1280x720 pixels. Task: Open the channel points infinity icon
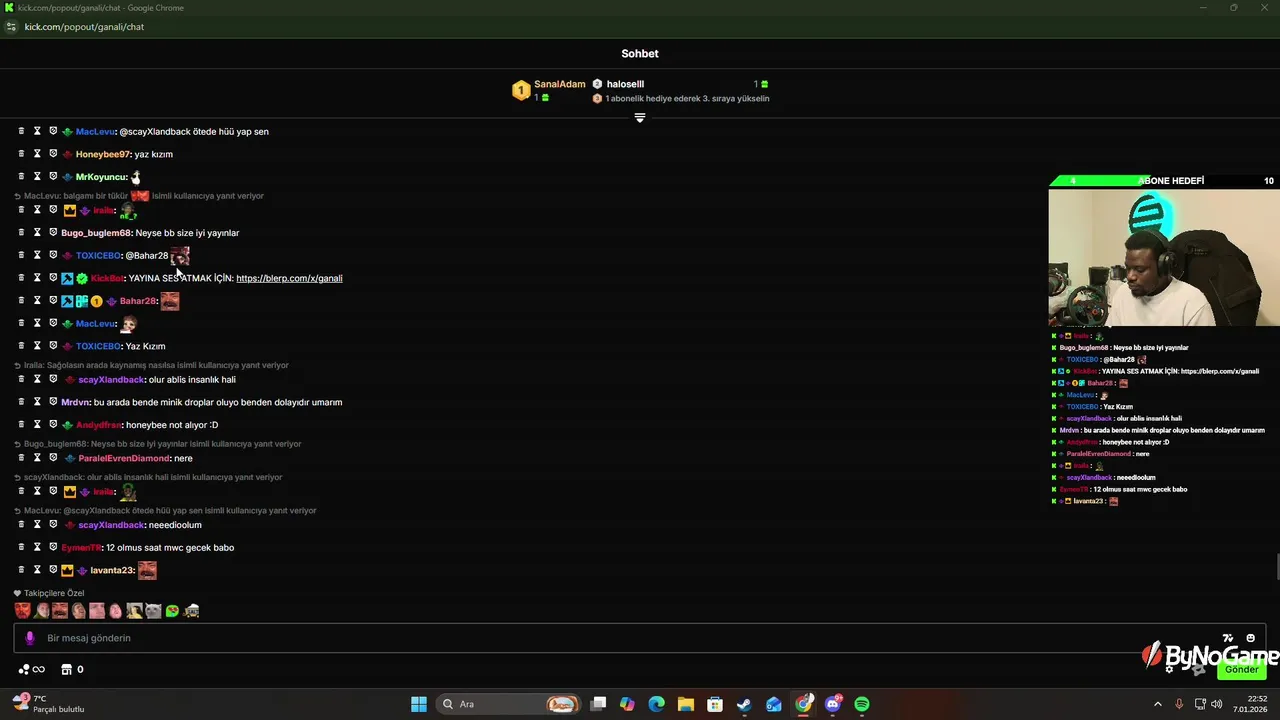(31, 669)
